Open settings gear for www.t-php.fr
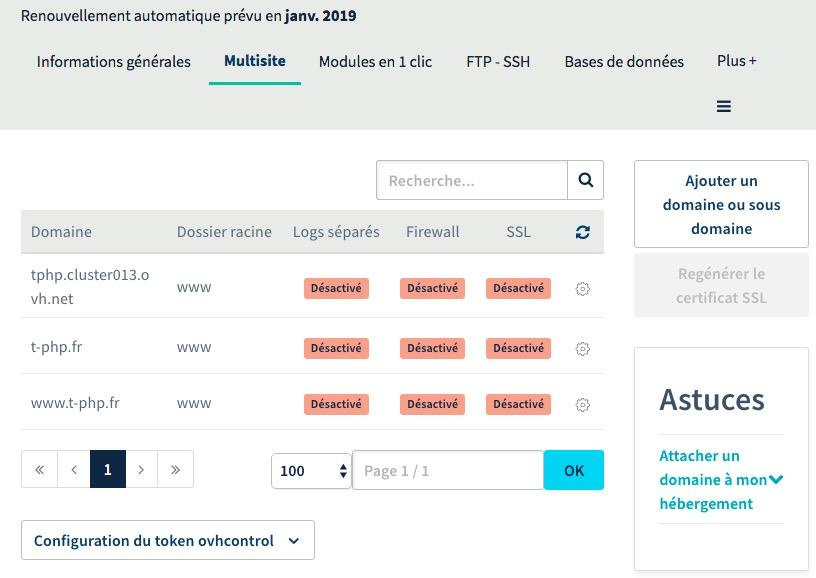This screenshot has height=578, width=816. [x=583, y=405]
